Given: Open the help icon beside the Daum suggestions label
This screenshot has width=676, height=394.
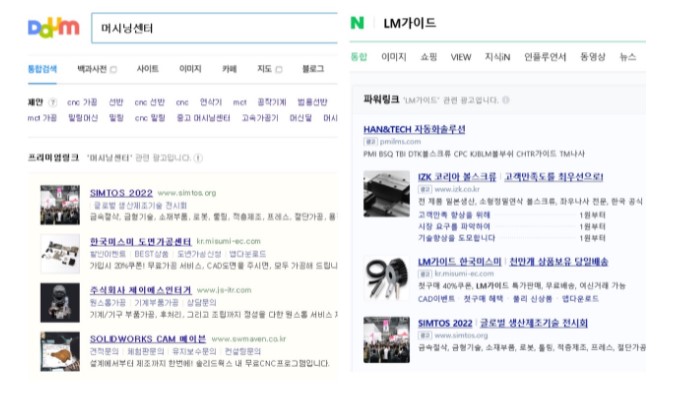Looking at the screenshot, I should point(53,102).
